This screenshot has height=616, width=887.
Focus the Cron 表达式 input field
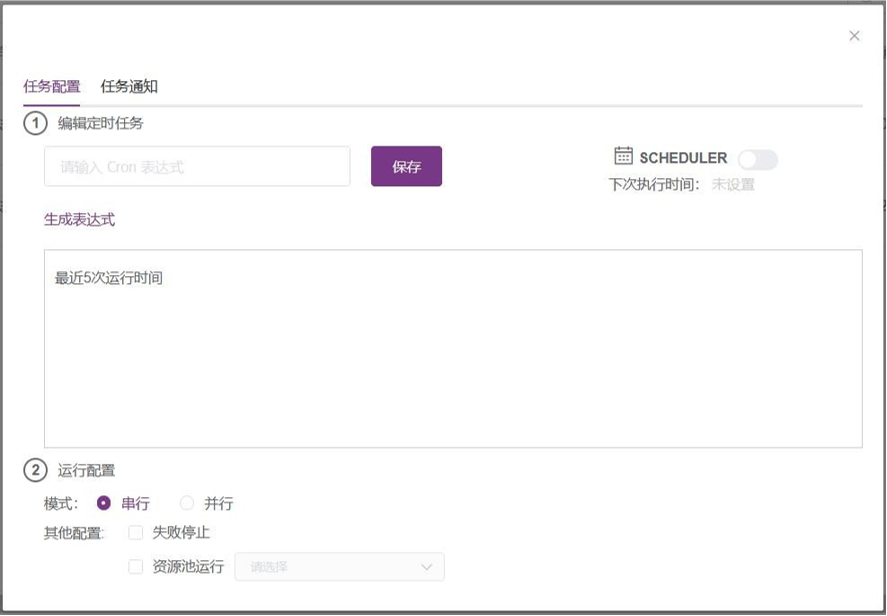point(197,166)
